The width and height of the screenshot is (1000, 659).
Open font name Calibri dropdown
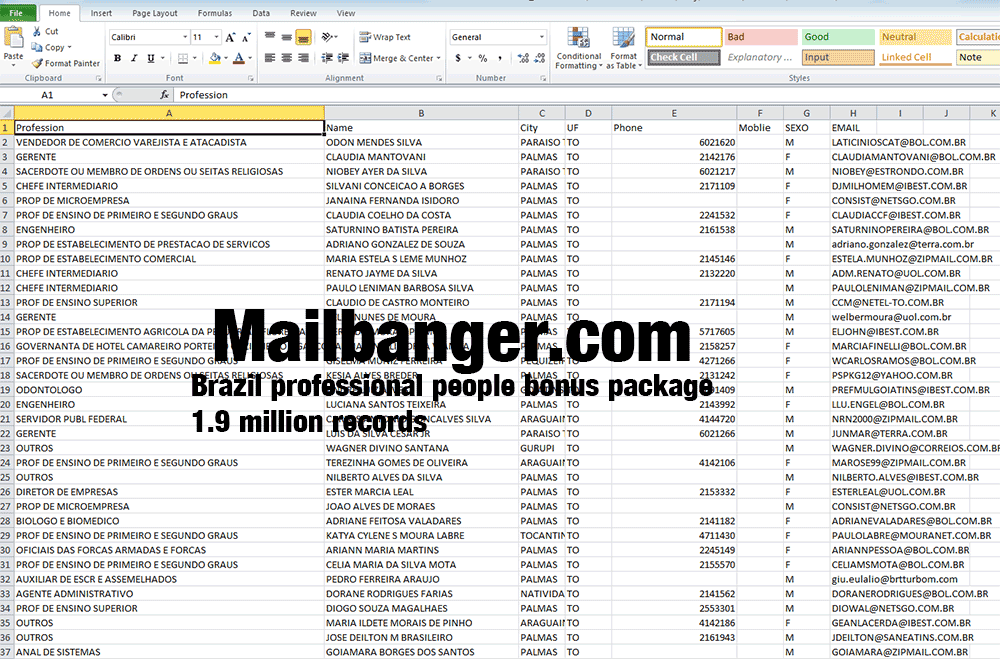point(185,37)
